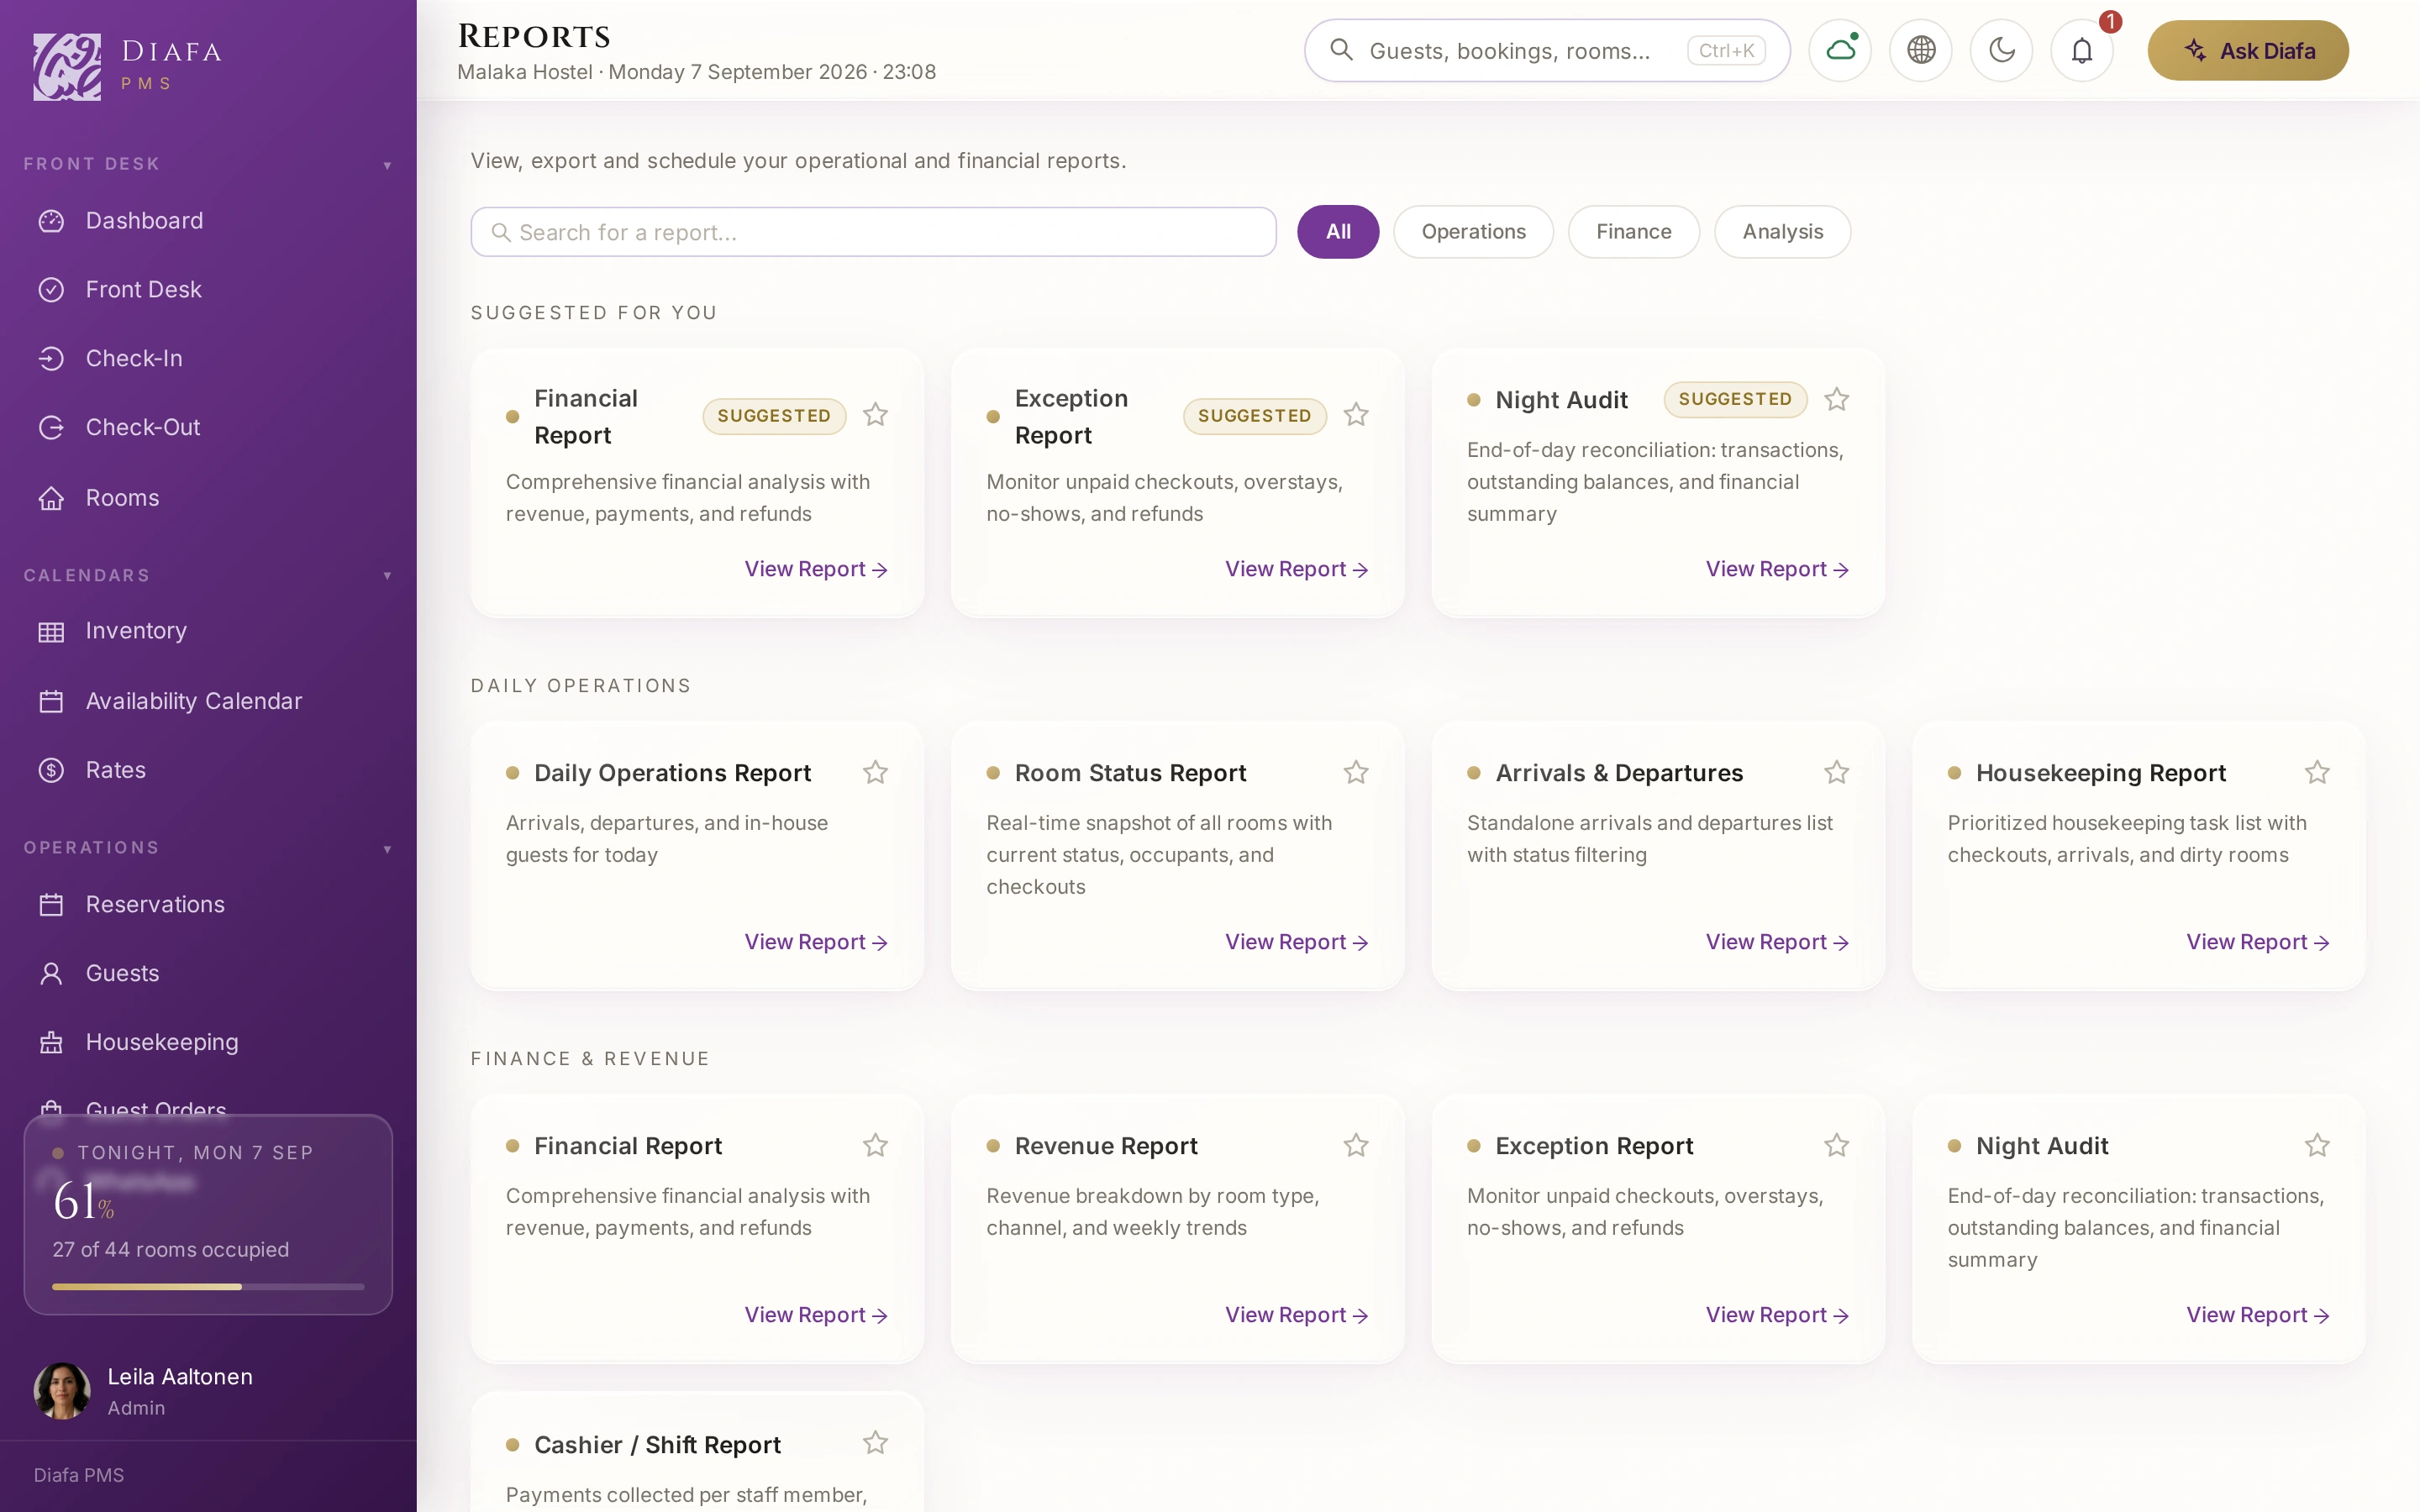
Task: Open Reservations in sidebar
Action: point(155,905)
